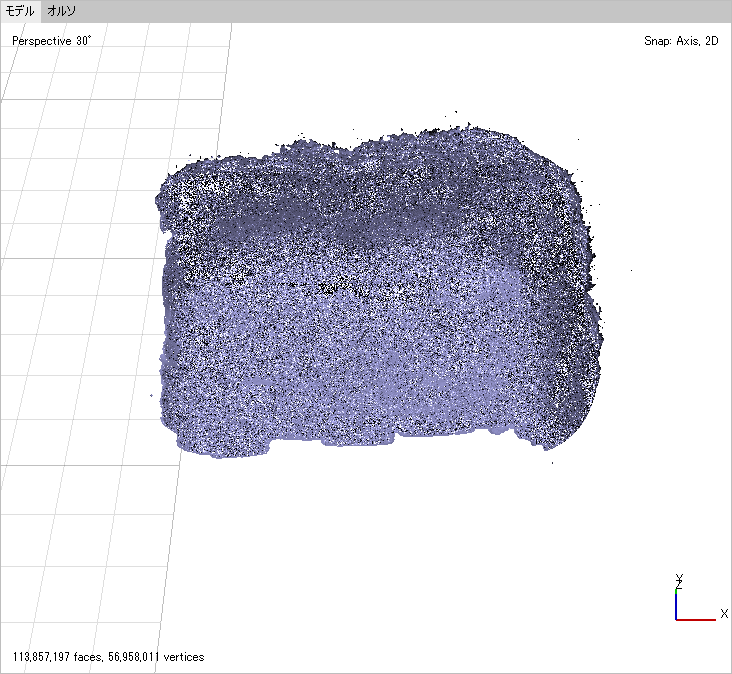Click the faces and vertices count text
This screenshot has width=732, height=674.
click(x=108, y=657)
